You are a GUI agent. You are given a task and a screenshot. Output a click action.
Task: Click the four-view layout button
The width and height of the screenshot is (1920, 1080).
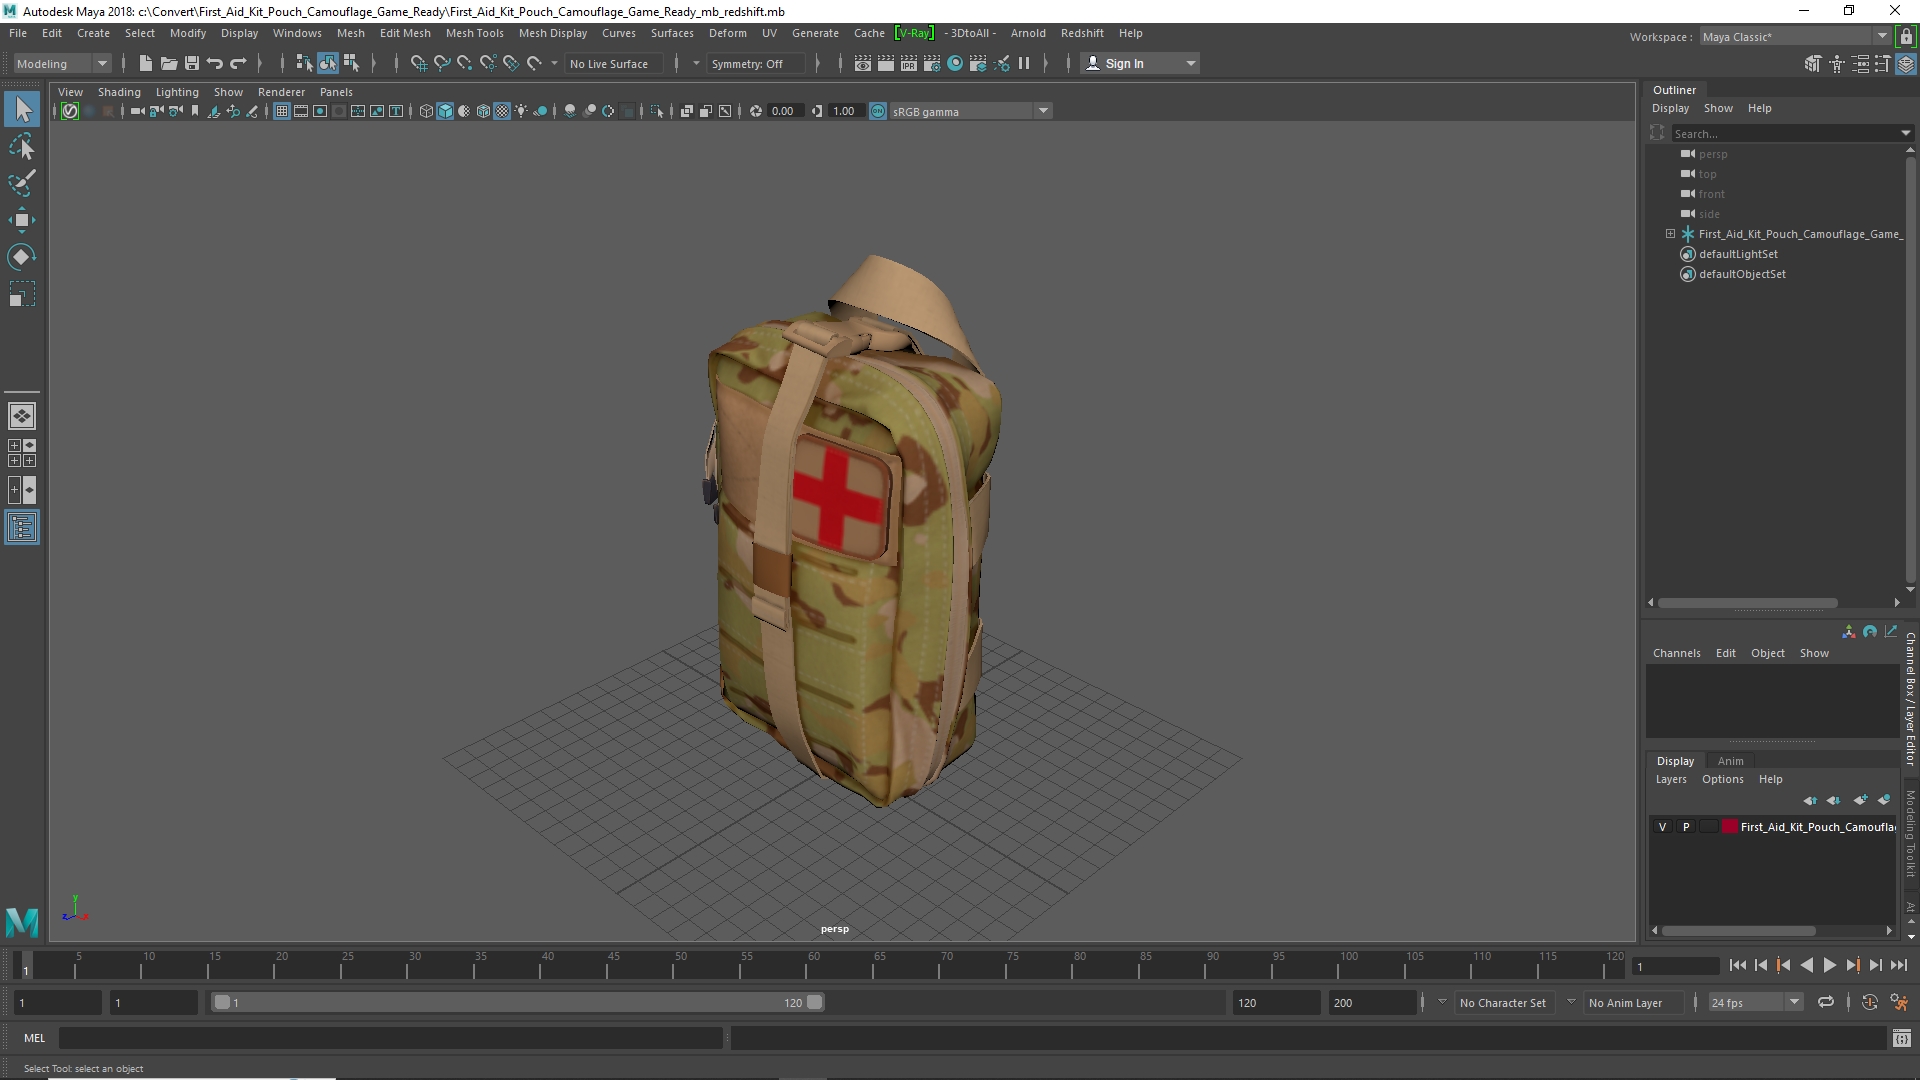22,453
